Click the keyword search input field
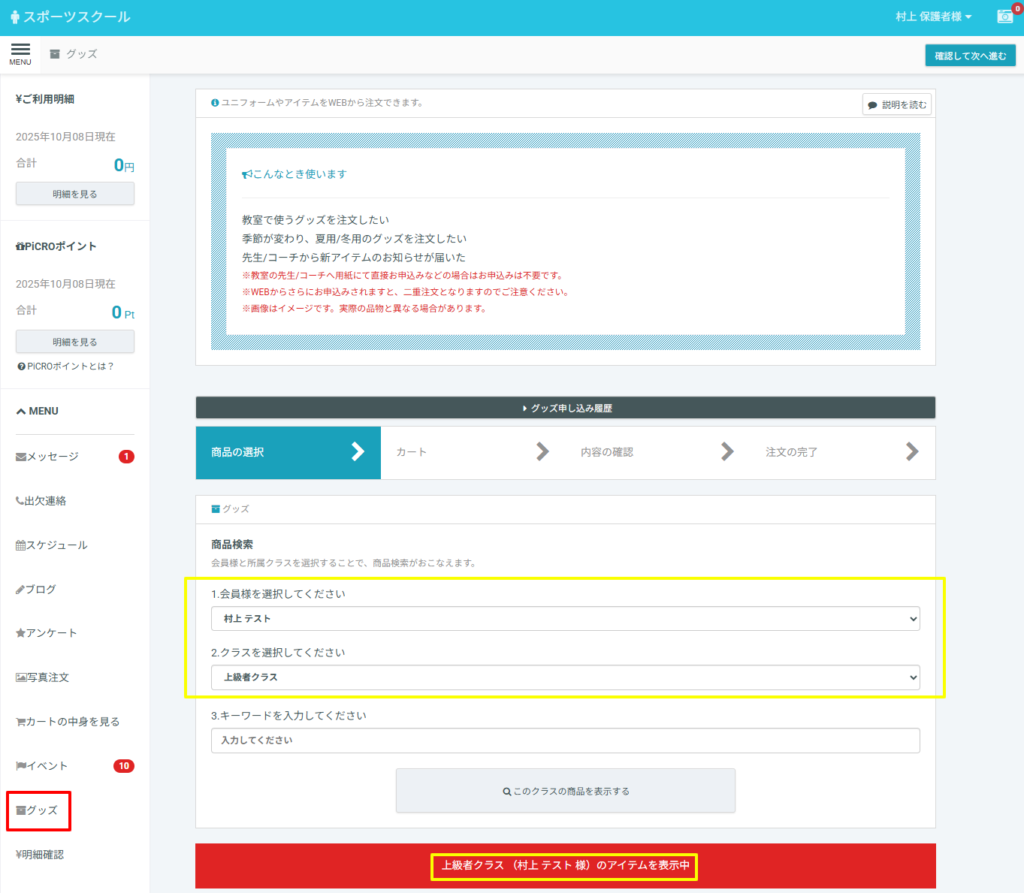Screen dimensions: 1024x893 pos(564,741)
